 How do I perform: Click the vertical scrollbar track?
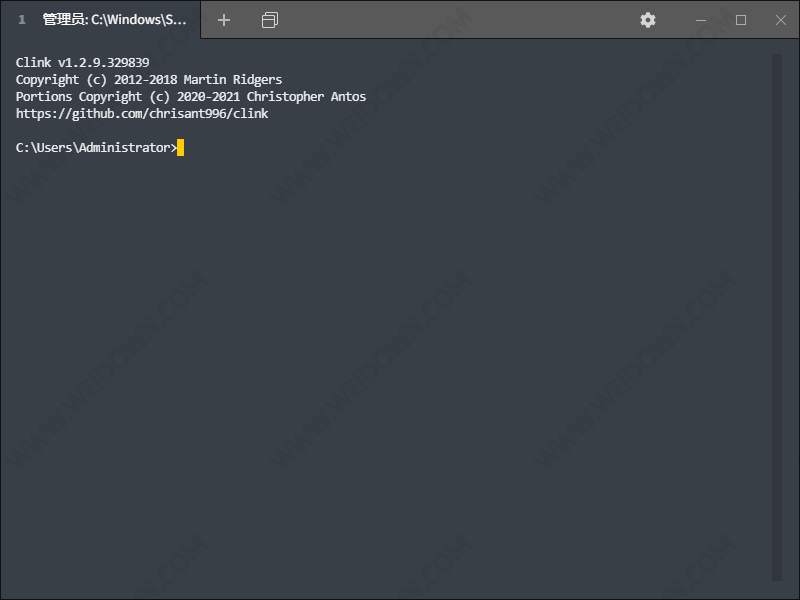pos(777,317)
